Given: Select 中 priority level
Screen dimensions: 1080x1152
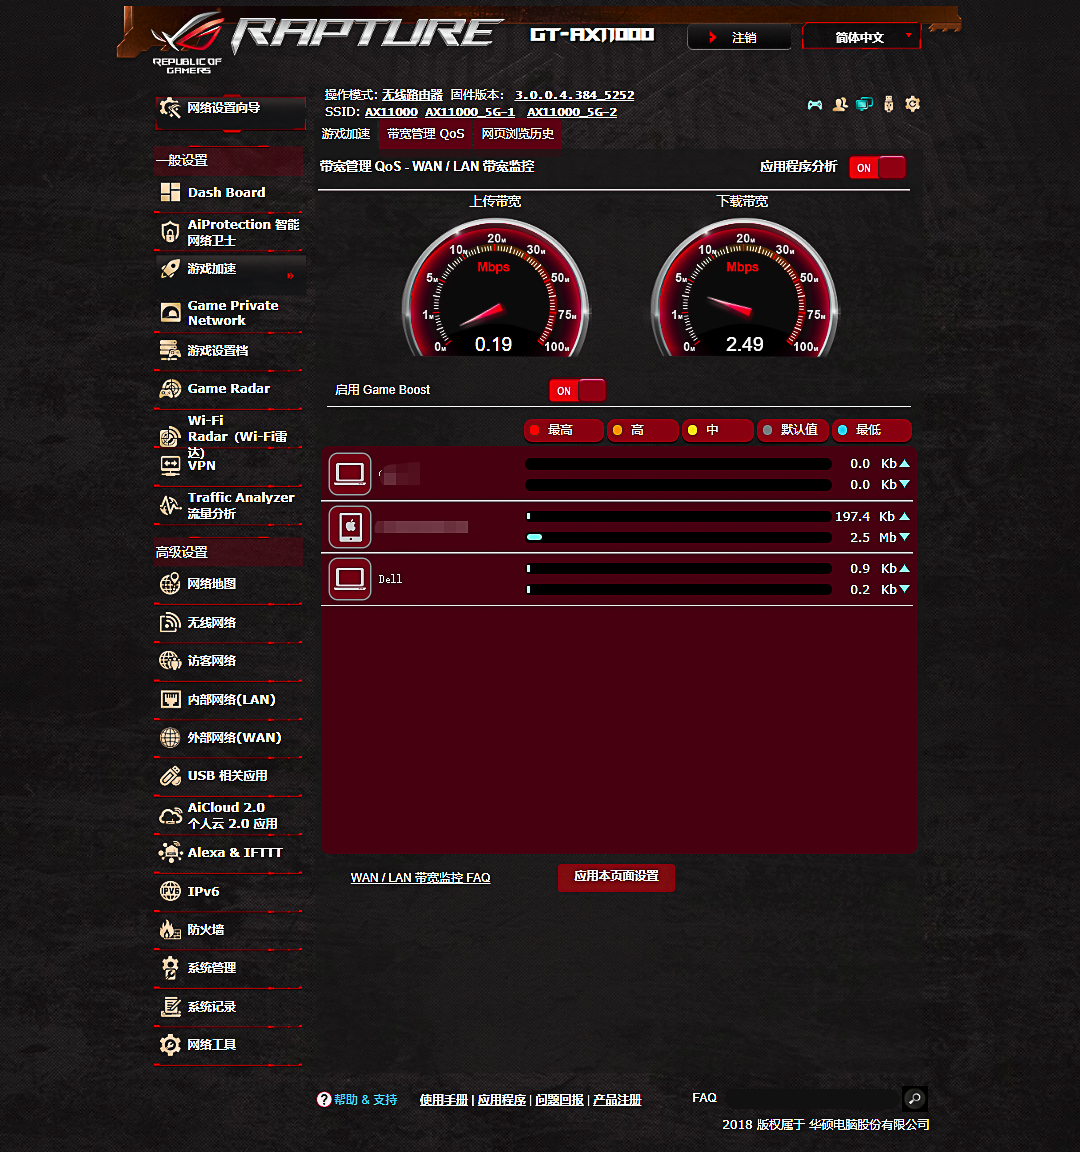Looking at the screenshot, I should [718, 431].
